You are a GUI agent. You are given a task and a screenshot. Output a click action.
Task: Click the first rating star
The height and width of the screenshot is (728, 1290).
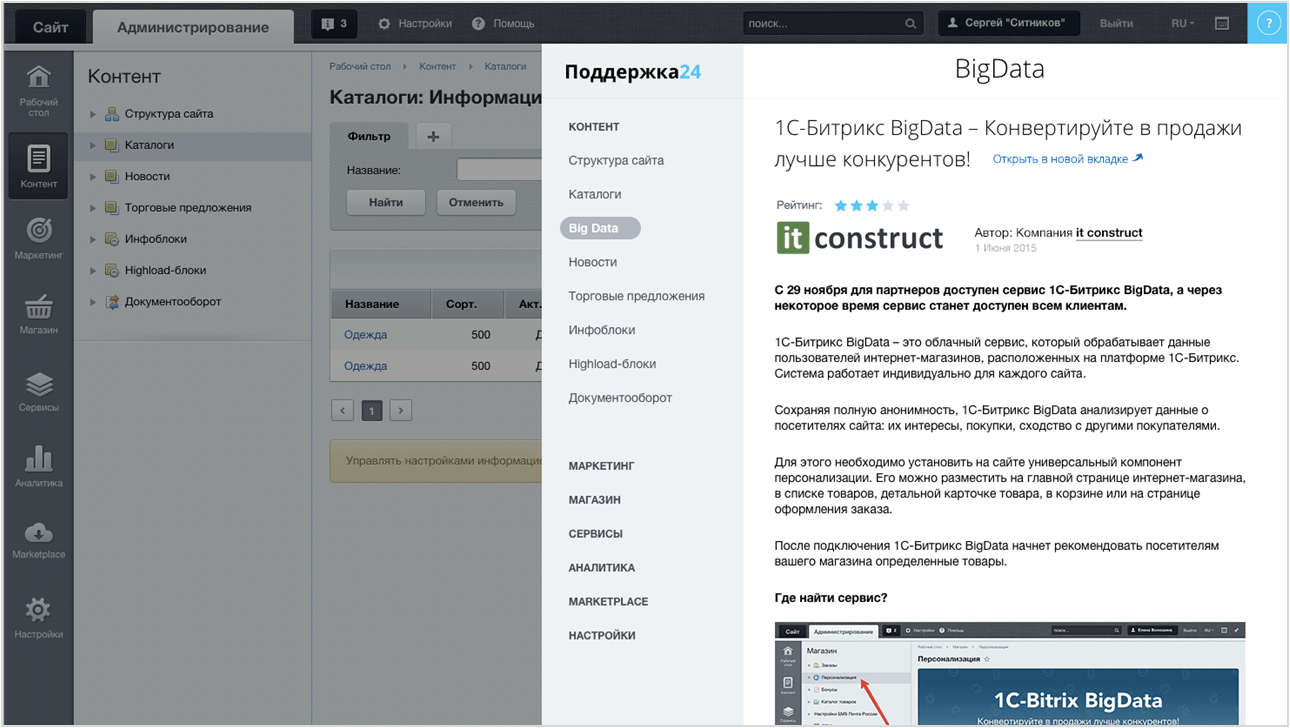pyautogui.click(x=841, y=206)
